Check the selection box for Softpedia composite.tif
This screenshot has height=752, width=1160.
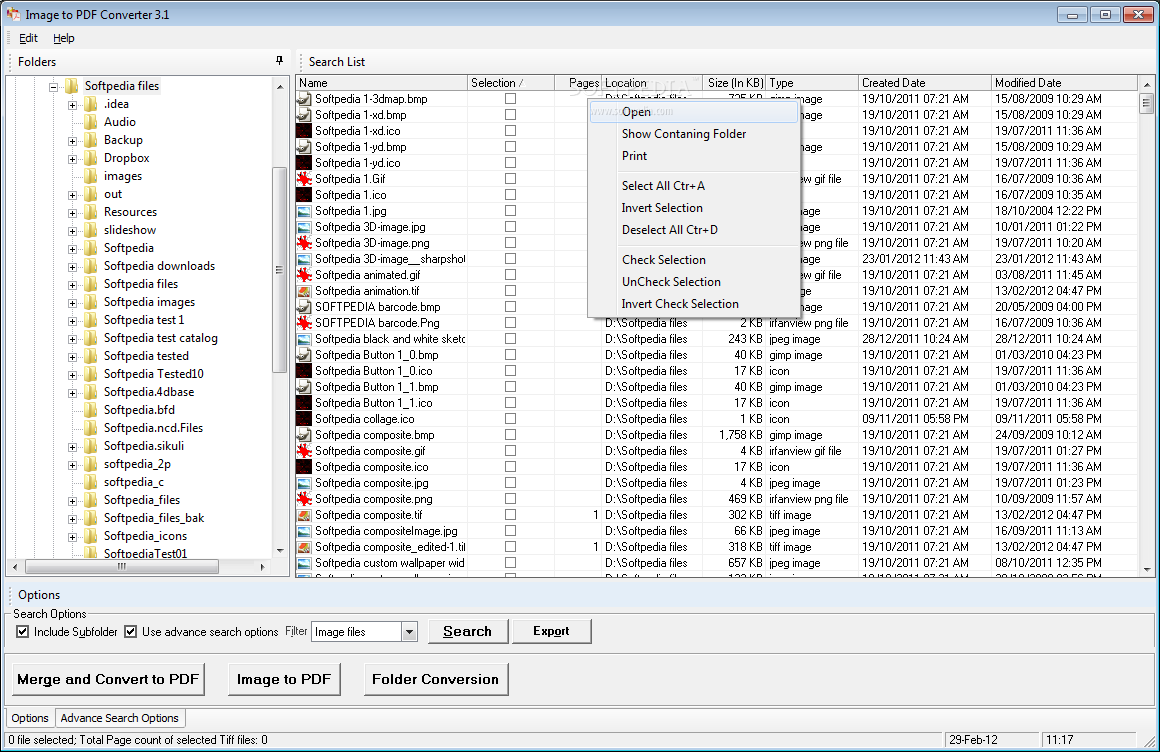coord(510,515)
